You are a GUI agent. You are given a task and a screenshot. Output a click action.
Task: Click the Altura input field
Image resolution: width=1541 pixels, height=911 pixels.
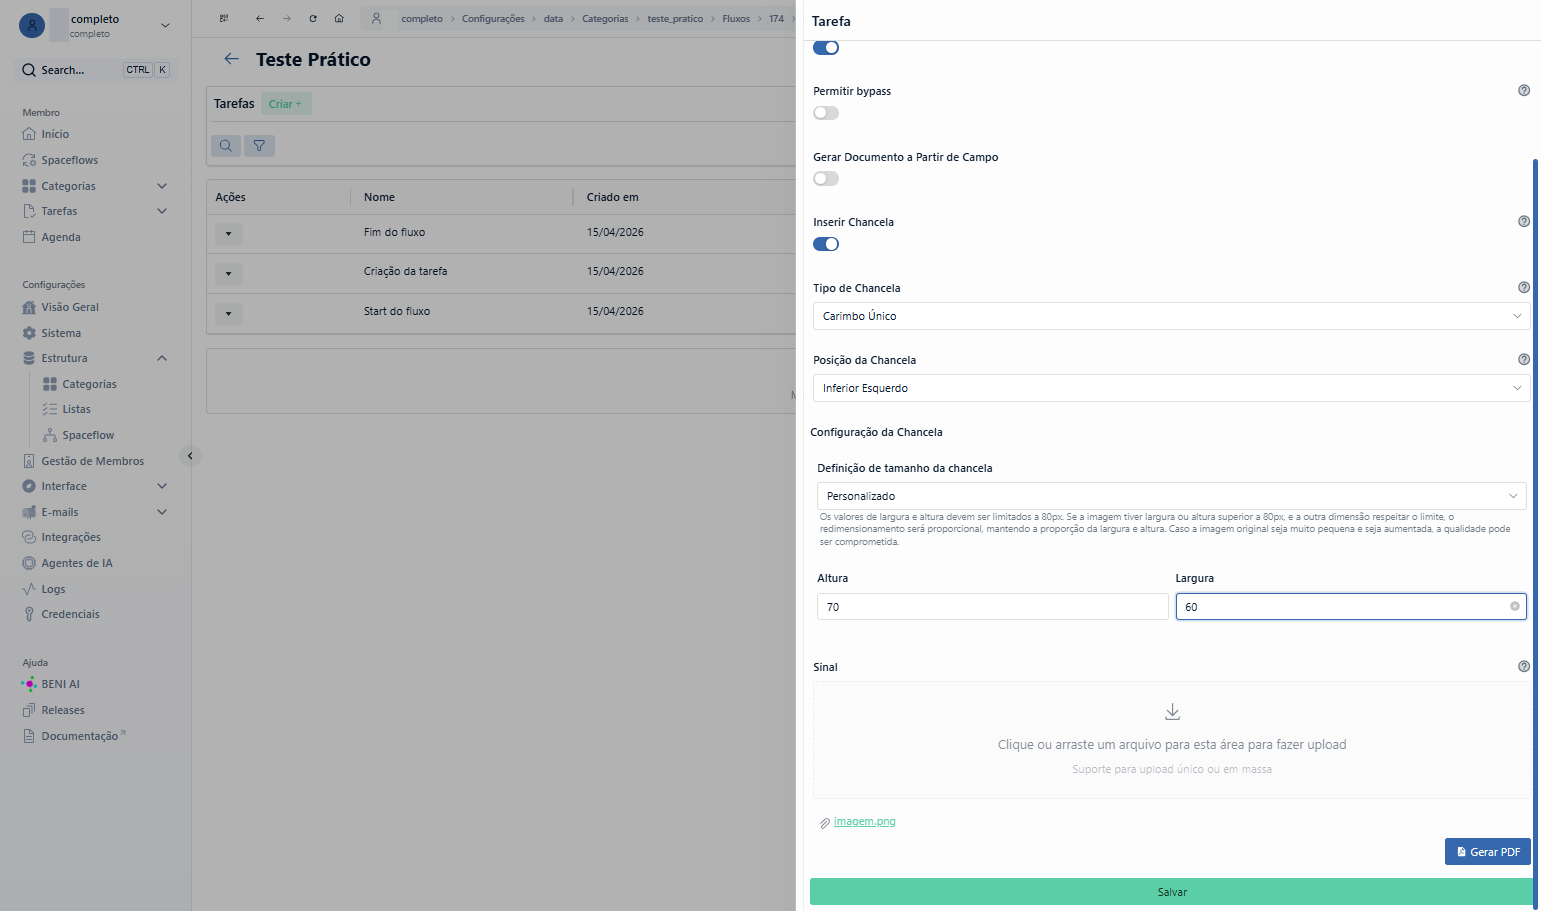click(x=992, y=607)
